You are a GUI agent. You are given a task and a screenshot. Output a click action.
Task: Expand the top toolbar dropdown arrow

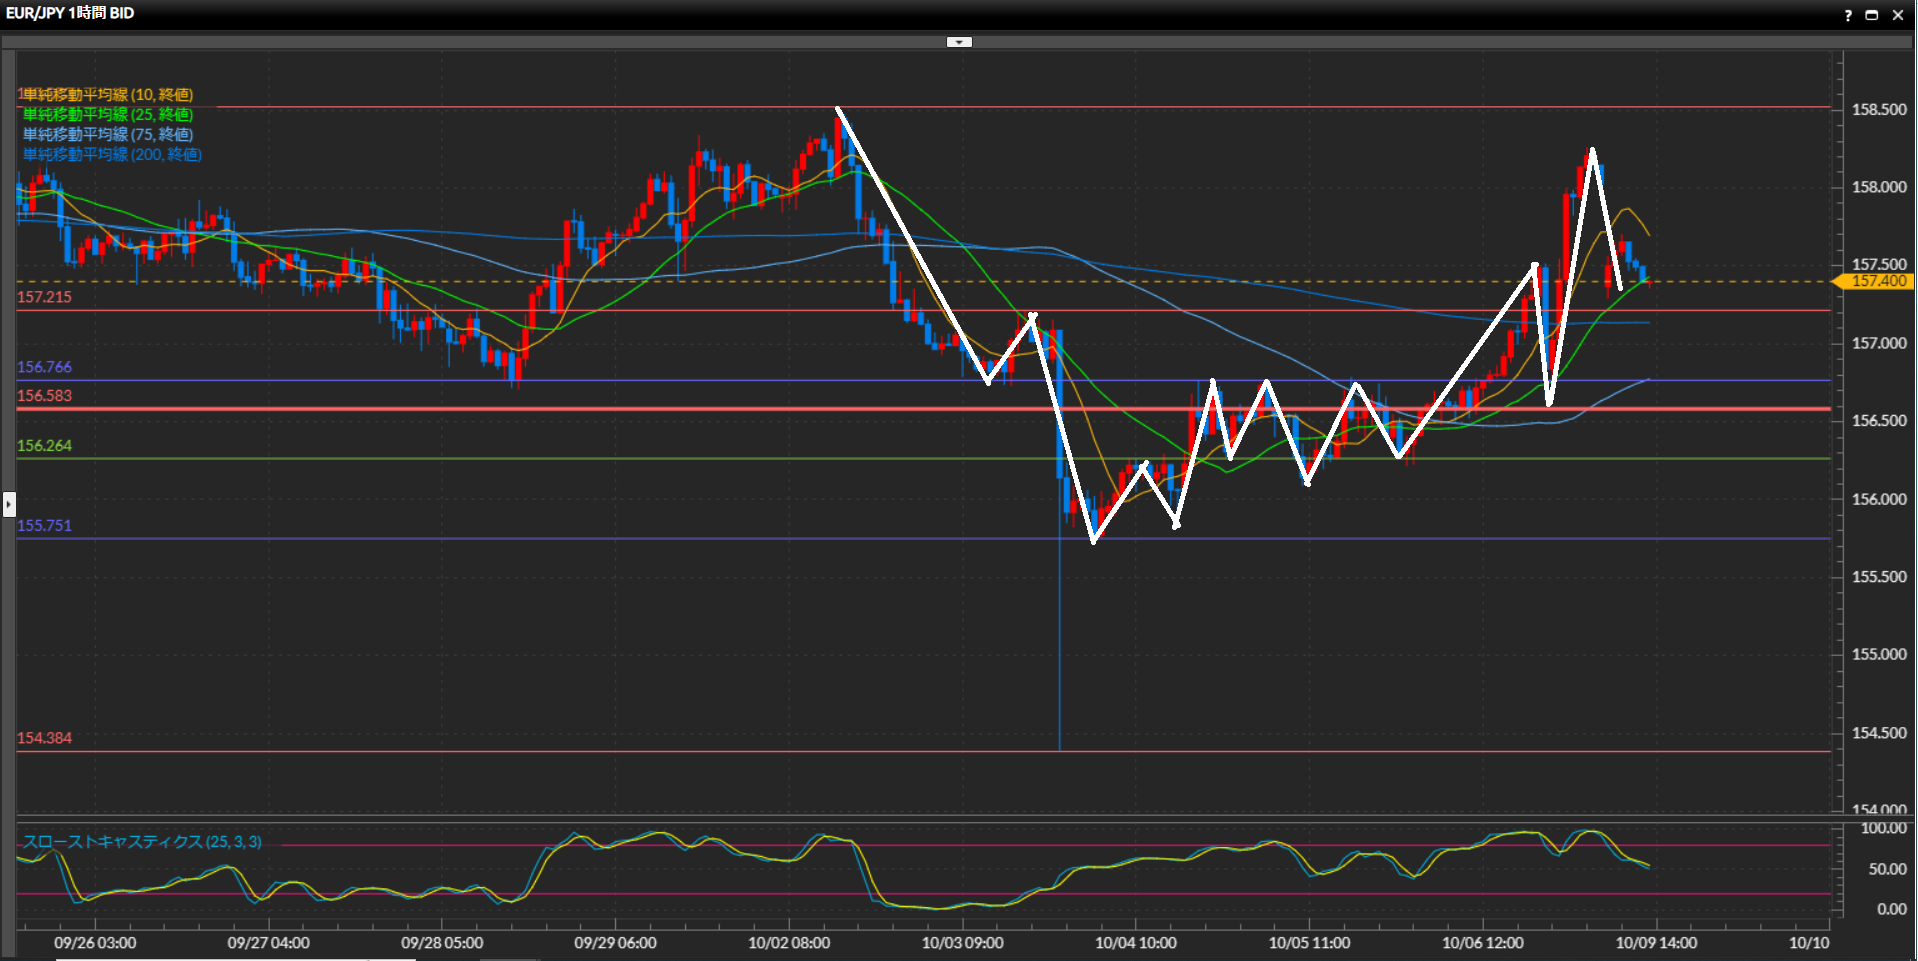[959, 42]
